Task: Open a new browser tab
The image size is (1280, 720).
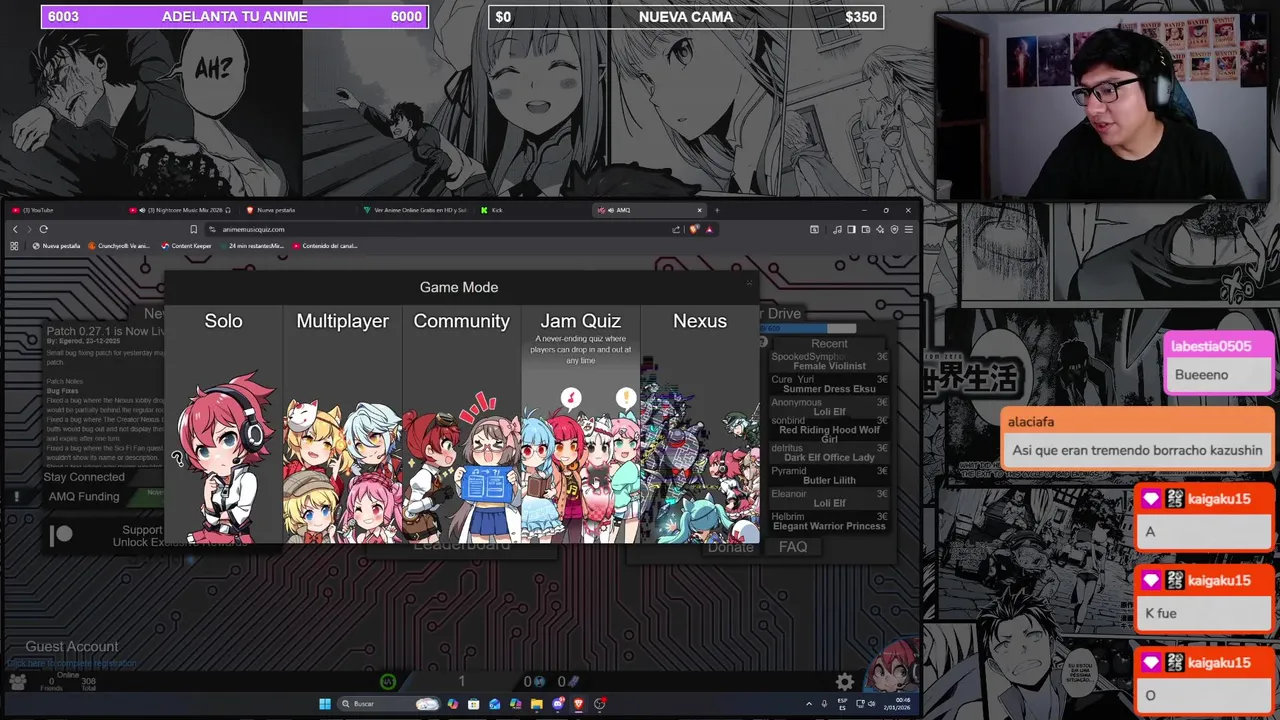Action: (717, 210)
